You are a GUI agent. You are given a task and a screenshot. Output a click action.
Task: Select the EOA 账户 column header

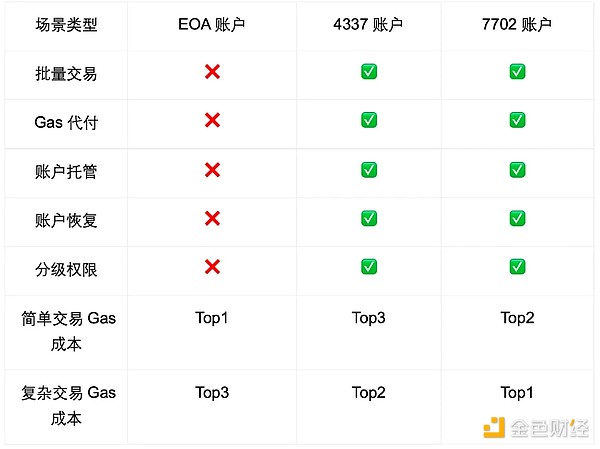tap(212, 24)
